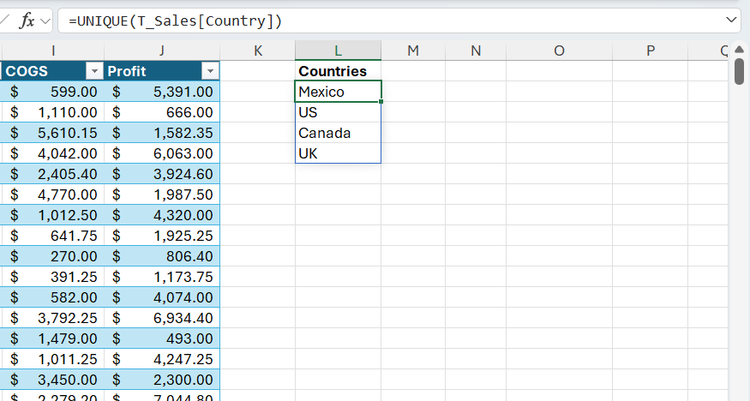Expand the formula bar with the chevron
The image size is (750, 401).
click(731, 20)
